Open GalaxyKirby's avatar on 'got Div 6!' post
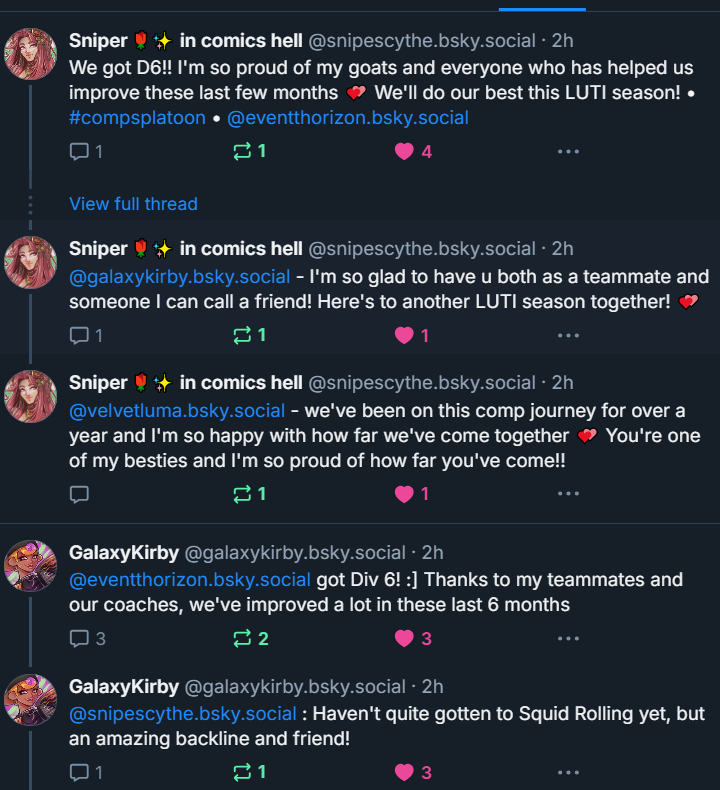The width and height of the screenshot is (720, 790). [30, 567]
